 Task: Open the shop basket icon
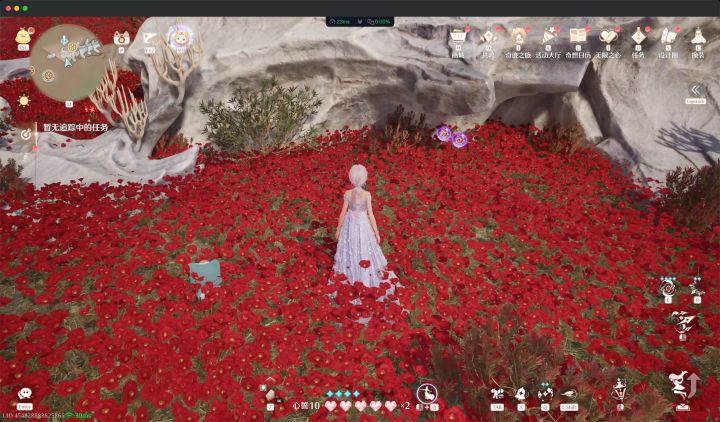pyautogui.click(x=458, y=36)
